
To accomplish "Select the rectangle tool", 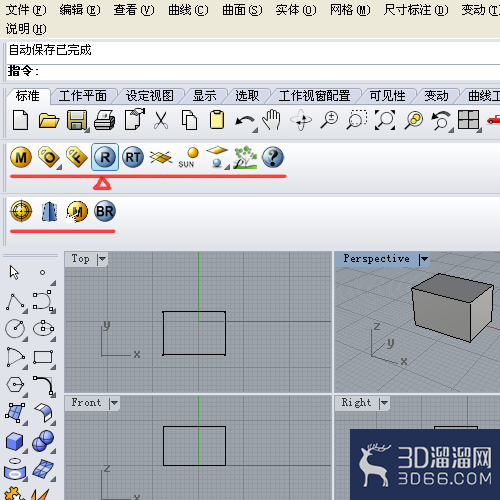I will [43, 357].
